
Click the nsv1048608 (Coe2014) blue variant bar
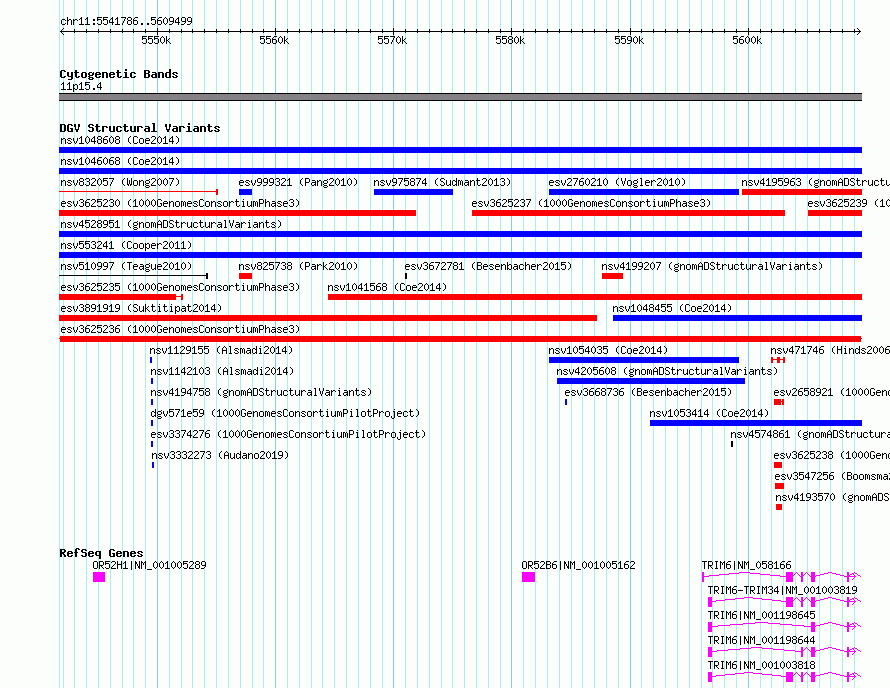[460, 150]
